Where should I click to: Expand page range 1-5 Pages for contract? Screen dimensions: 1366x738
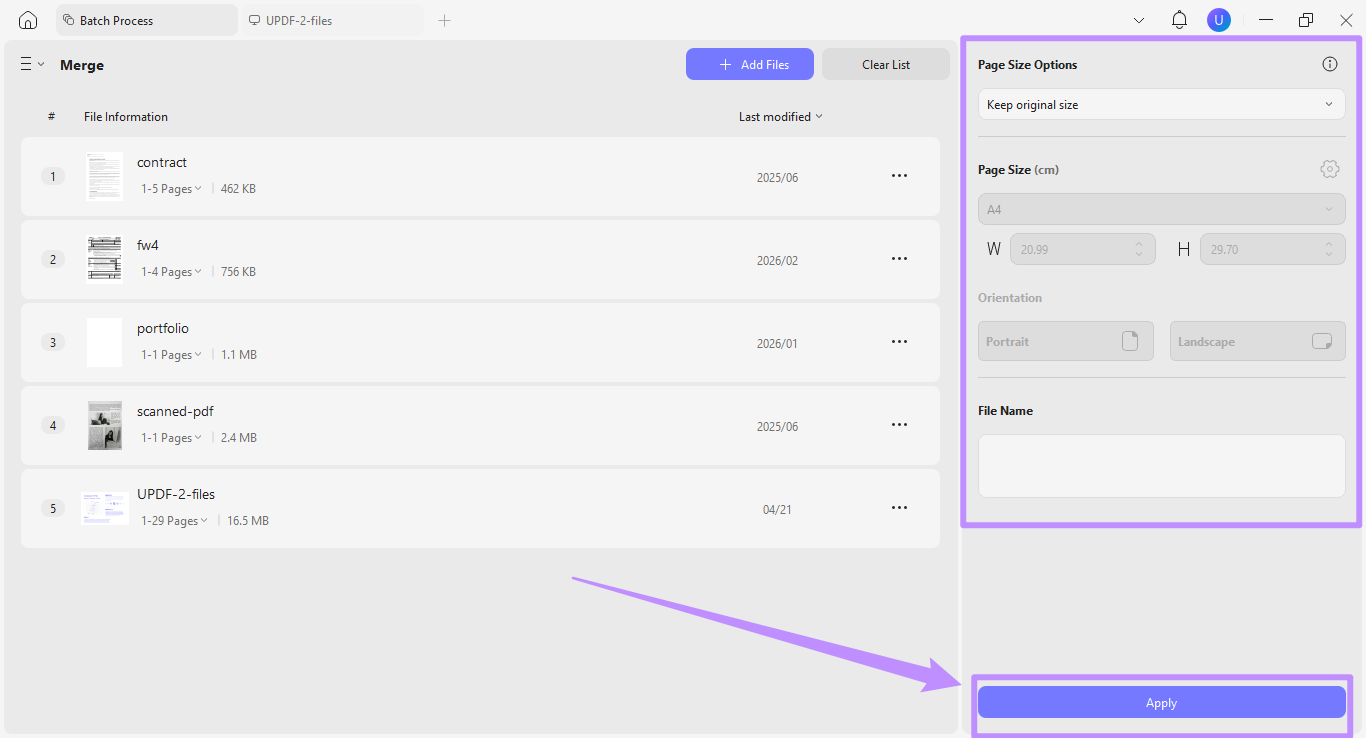[x=171, y=189]
